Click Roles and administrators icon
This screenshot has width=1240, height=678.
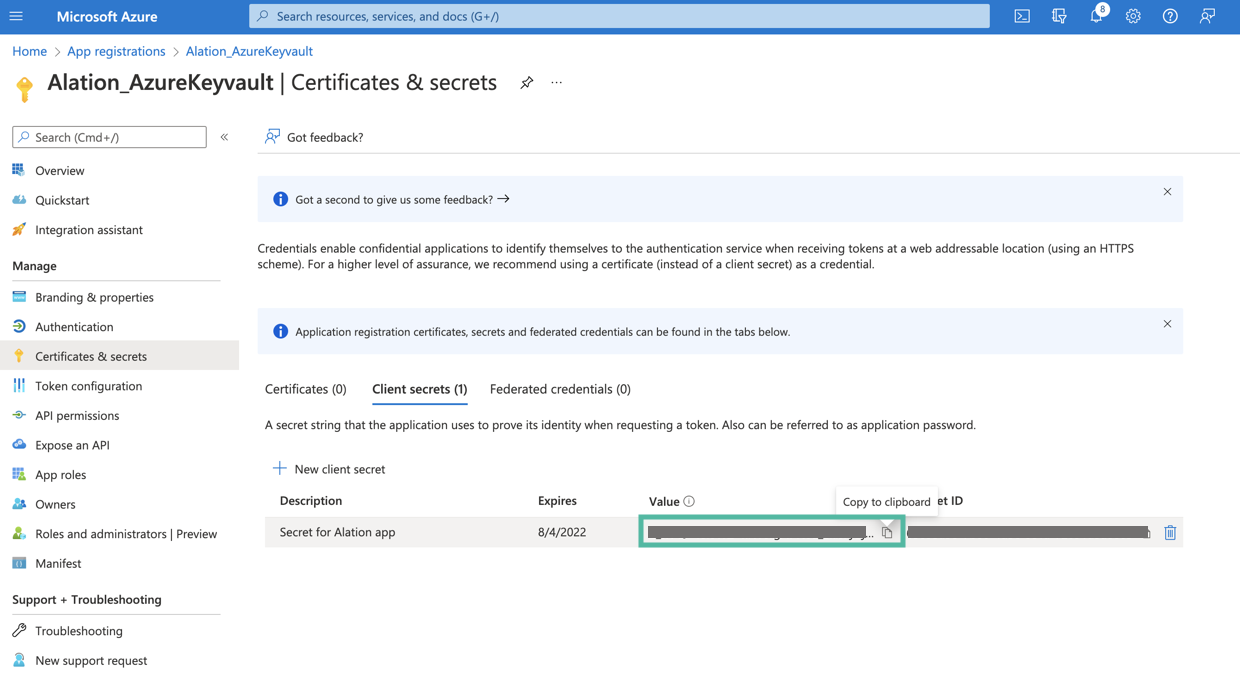(19, 534)
